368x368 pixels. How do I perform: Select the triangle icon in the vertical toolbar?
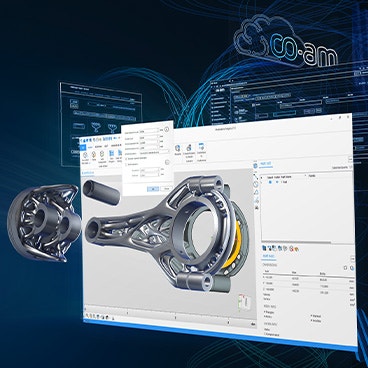pyautogui.click(x=256, y=192)
